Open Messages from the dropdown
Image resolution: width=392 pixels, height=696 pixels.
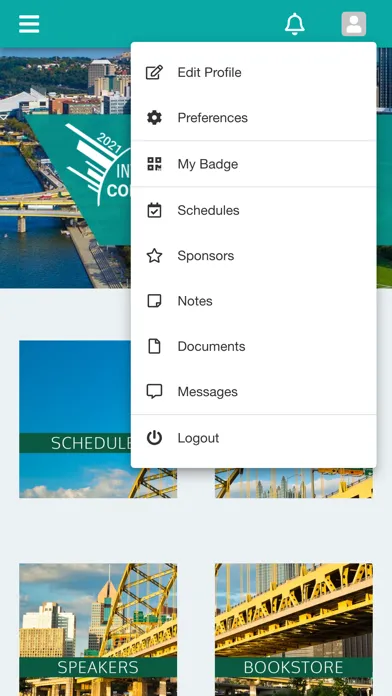point(253,392)
